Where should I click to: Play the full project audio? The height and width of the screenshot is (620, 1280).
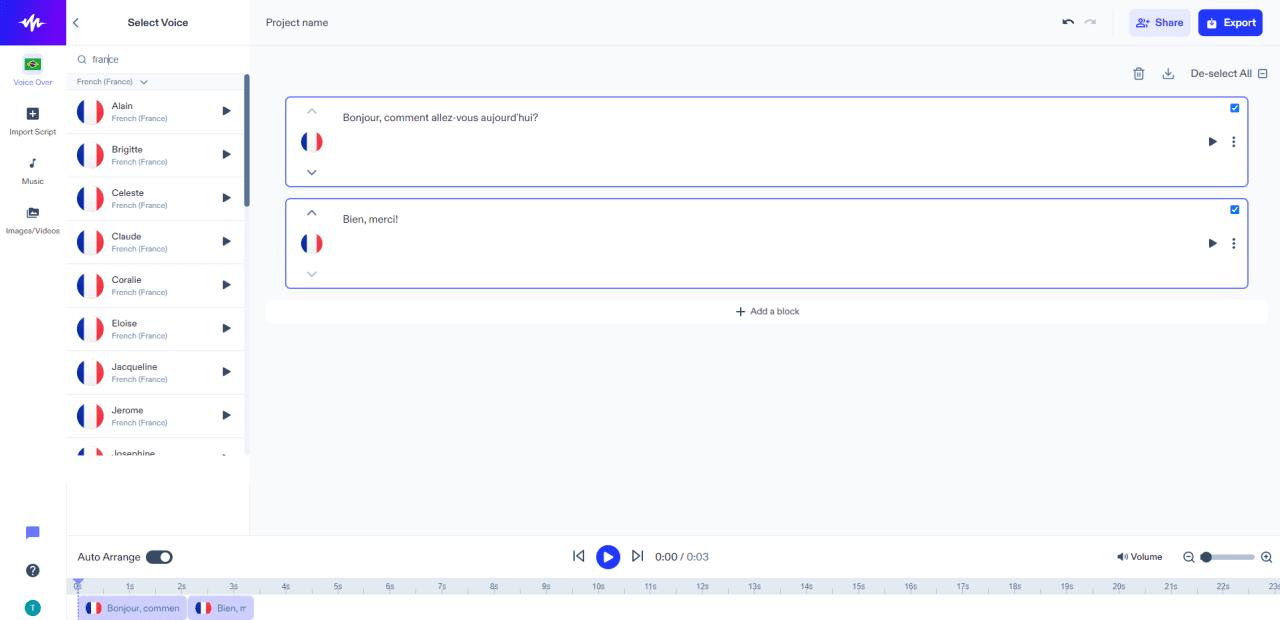(x=608, y=557)
